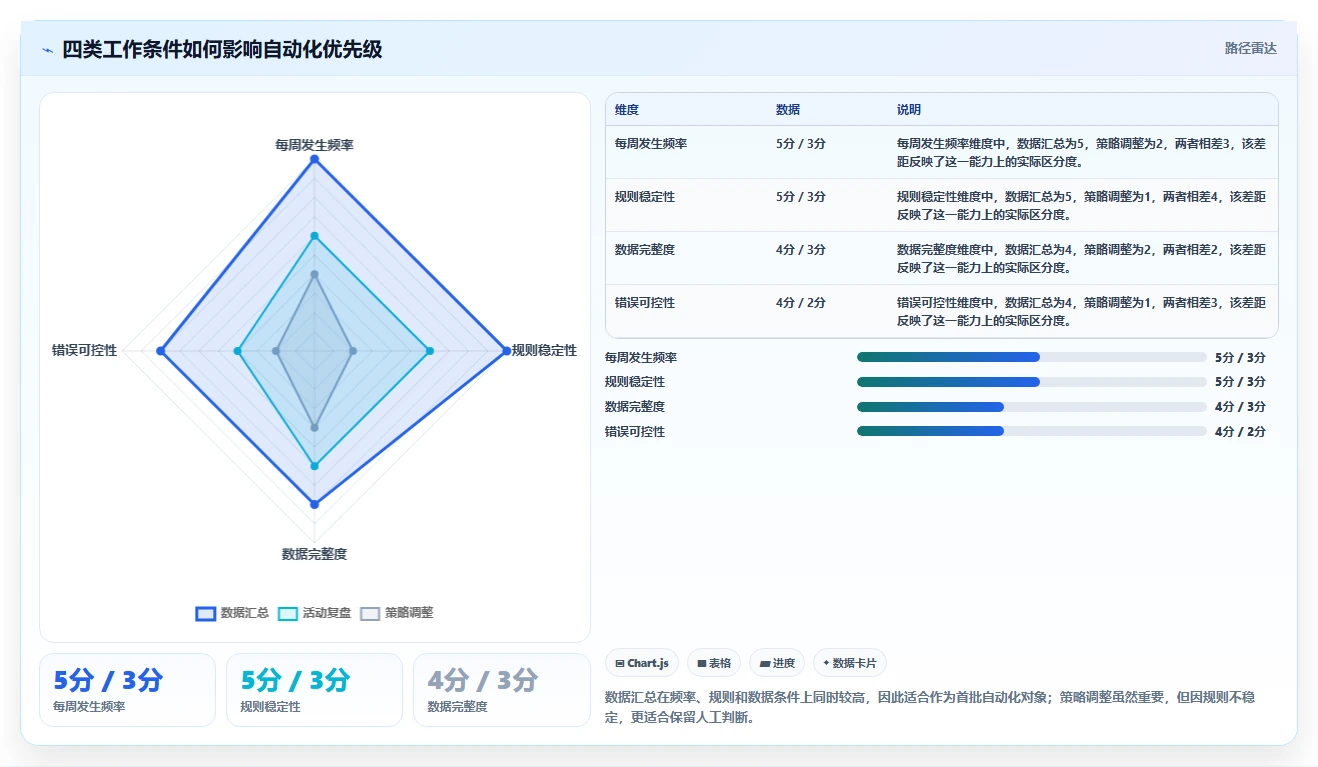
Task: Click the 数据完整度 progress bar
Action: (x=1032, y=407)
